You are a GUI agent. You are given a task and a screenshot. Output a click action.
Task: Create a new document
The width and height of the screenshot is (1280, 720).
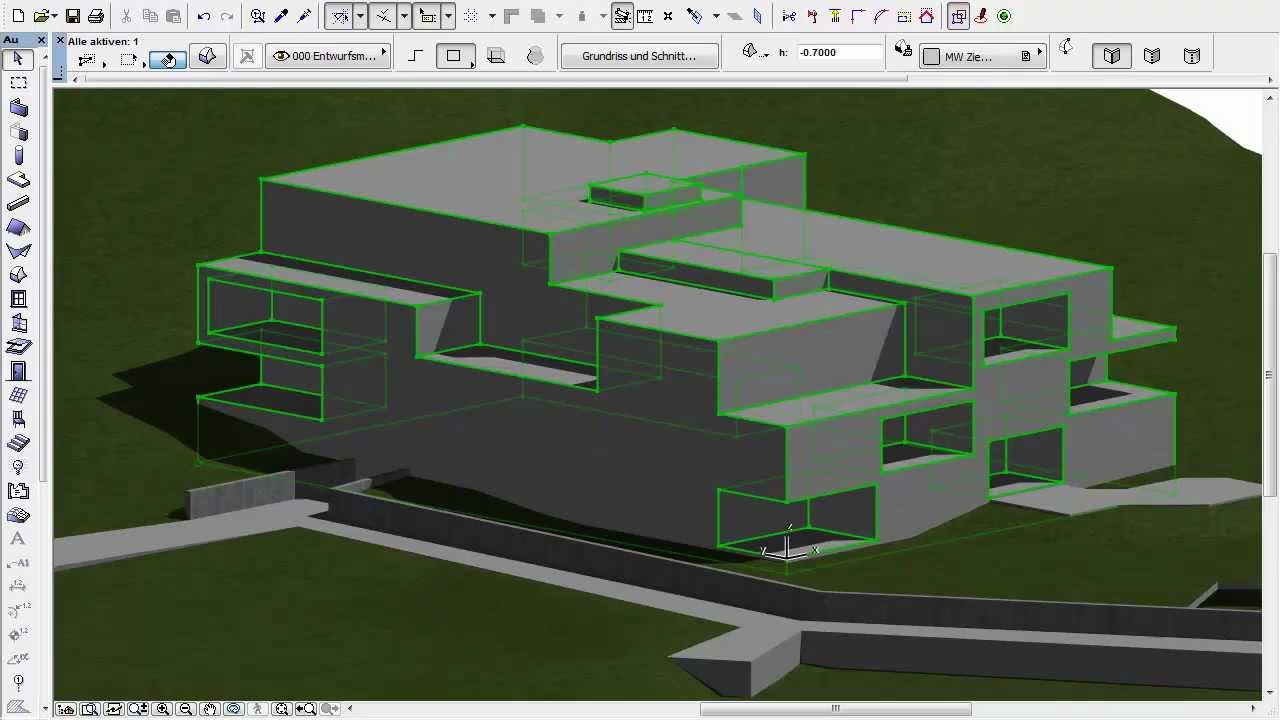[18, 16]
